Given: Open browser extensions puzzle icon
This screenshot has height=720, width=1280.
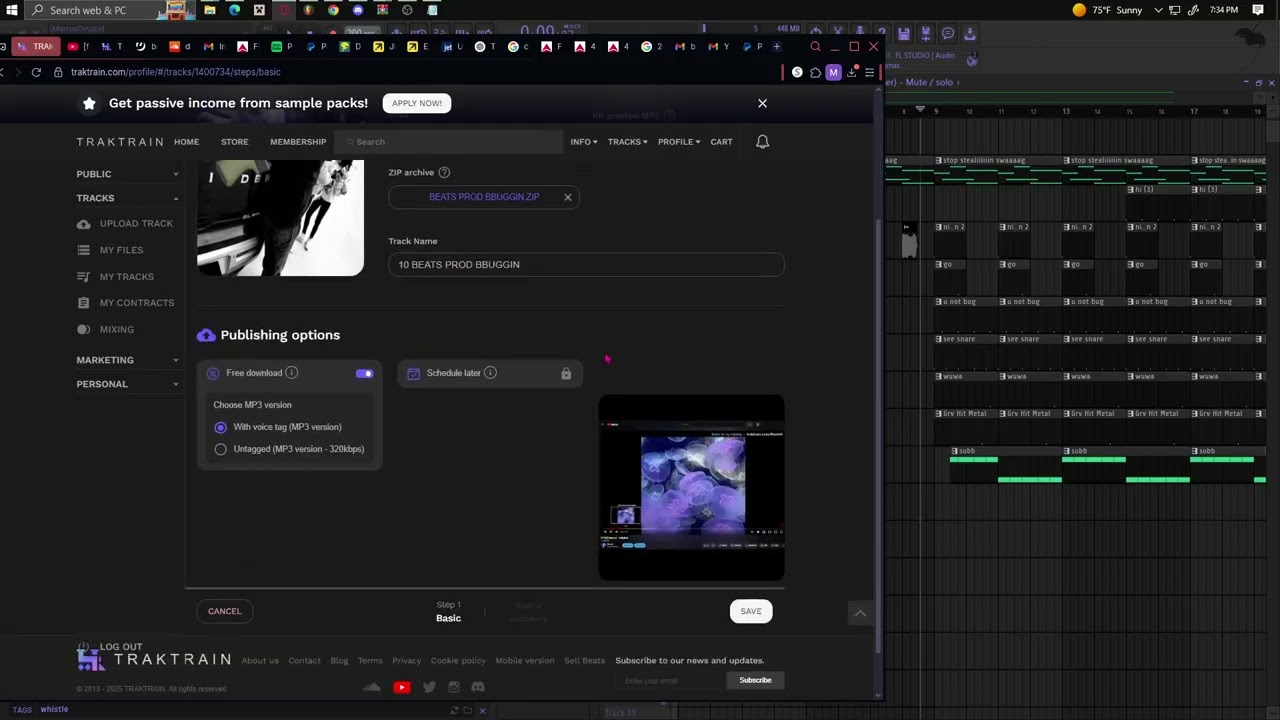Looking at the screenshot, I should (x=815, y=72).
